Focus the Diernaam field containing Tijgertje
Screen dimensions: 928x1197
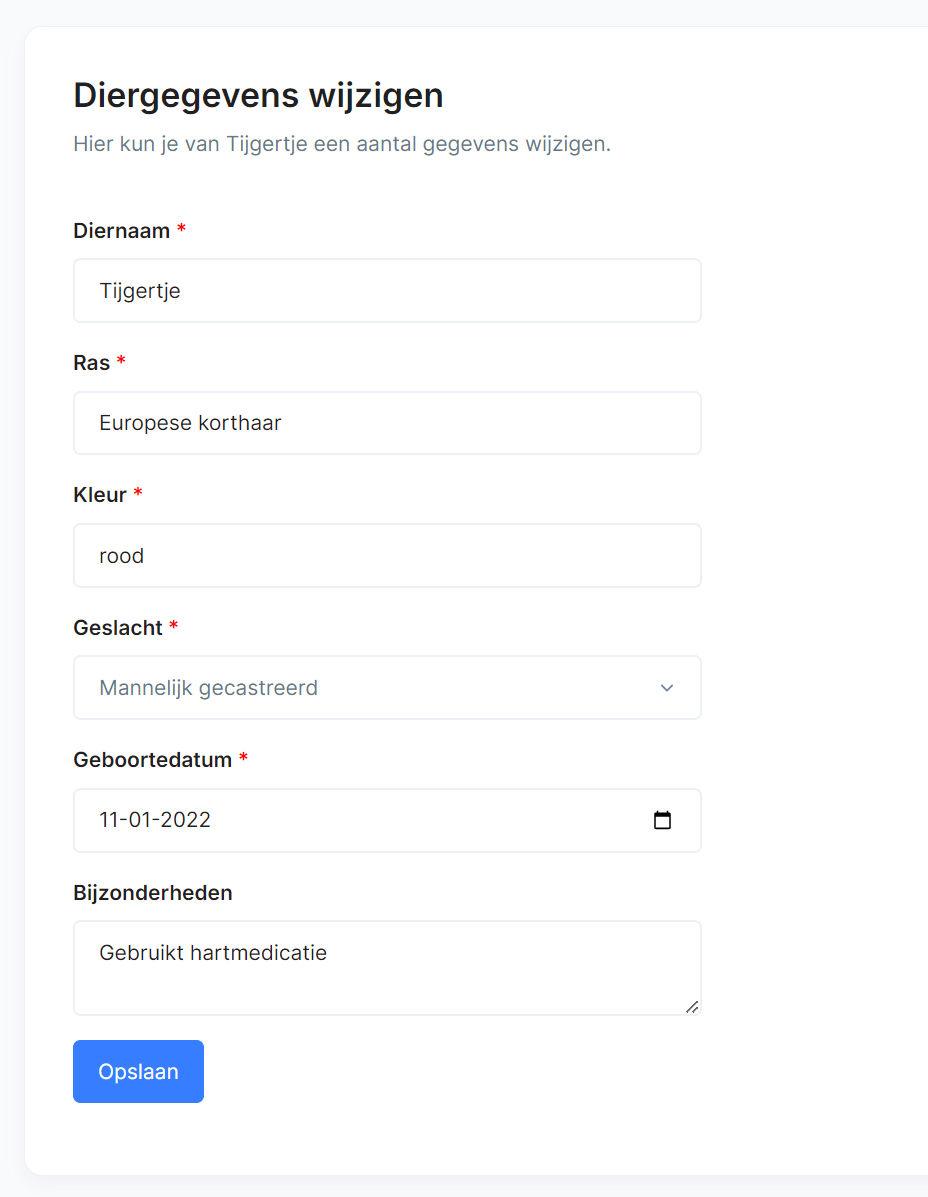tap(387, 291)
